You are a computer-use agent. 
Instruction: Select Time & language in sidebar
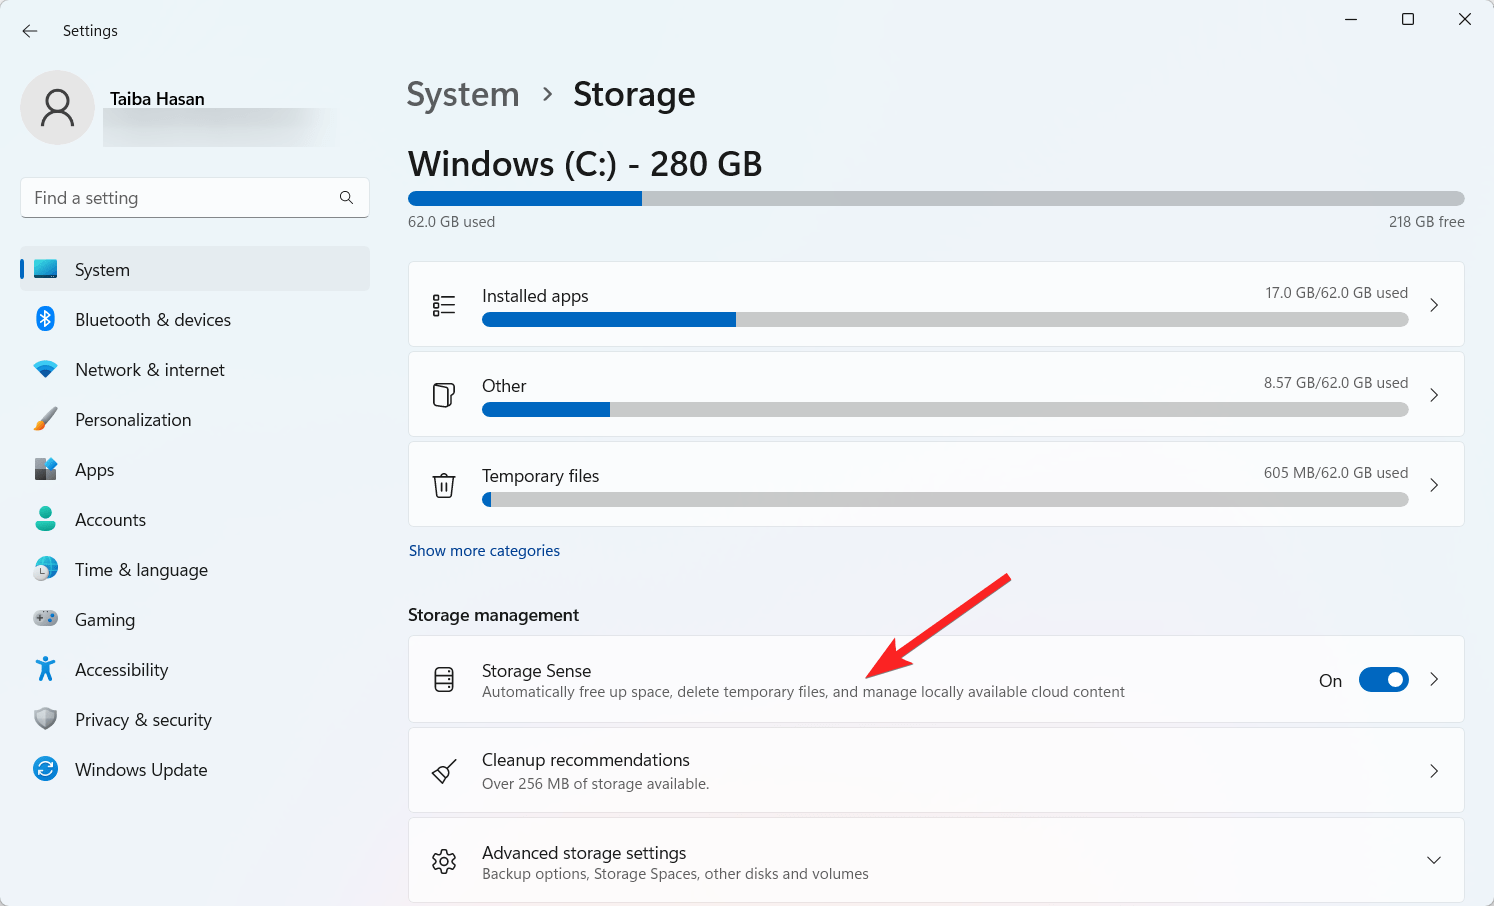click(141, 570)
